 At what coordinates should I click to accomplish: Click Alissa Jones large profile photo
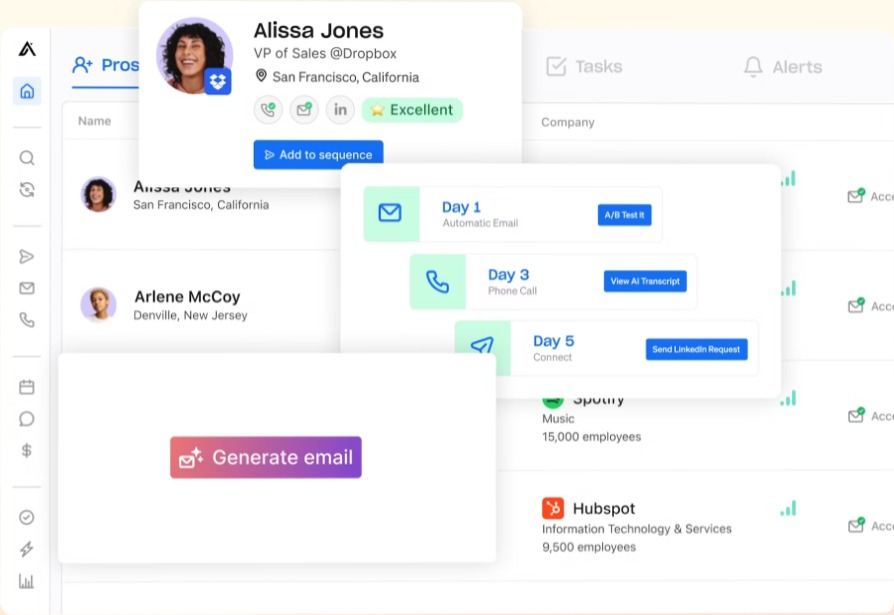(194, 55)
